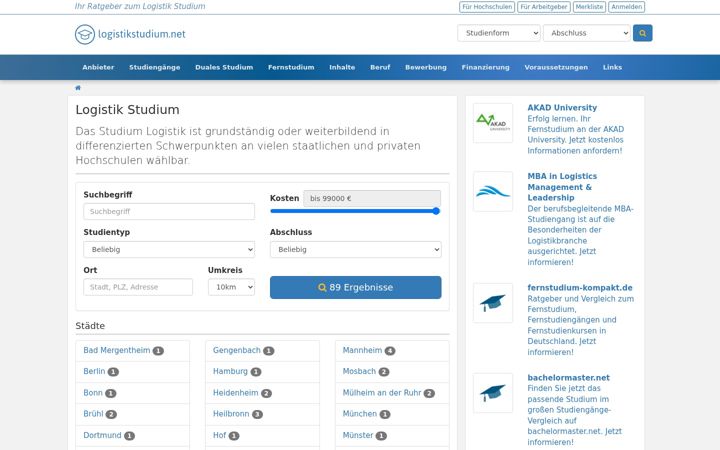
Task: Open the Merkliste button
Action: [x=589, y=7]
